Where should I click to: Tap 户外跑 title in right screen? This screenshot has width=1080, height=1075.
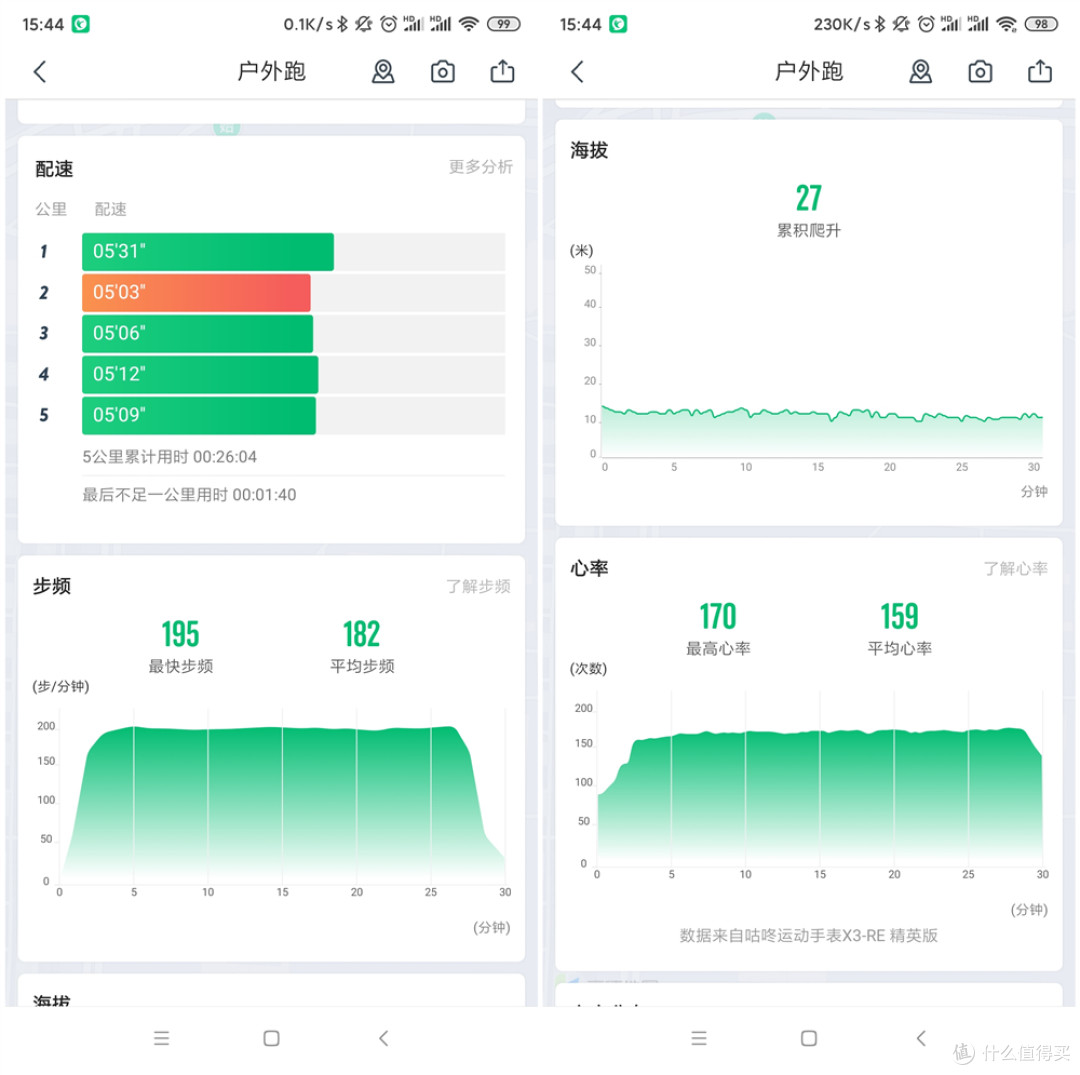pyautogui.click(x=809, y=72)
